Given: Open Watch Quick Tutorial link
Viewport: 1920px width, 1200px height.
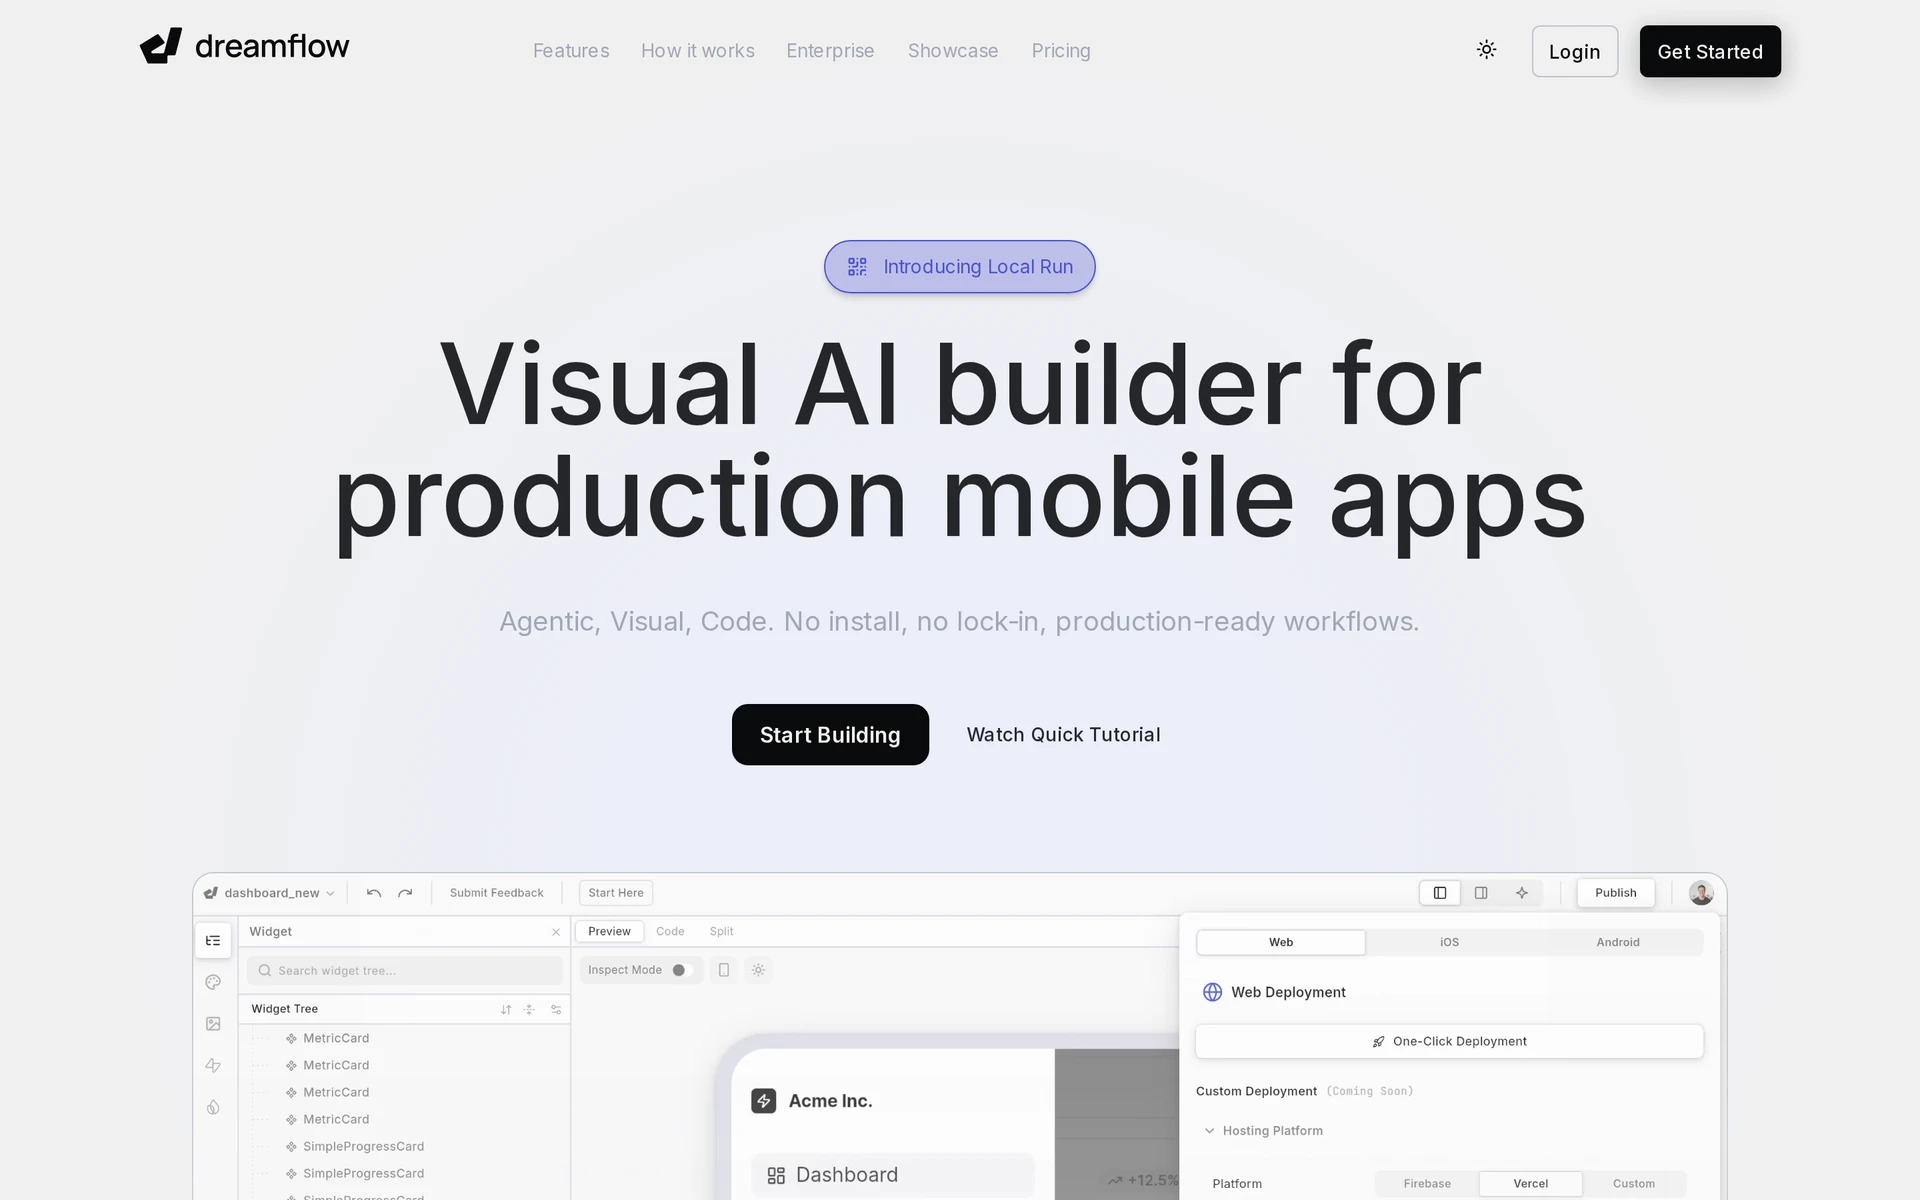Looking at the screenshot, I should coord(1063,735).
